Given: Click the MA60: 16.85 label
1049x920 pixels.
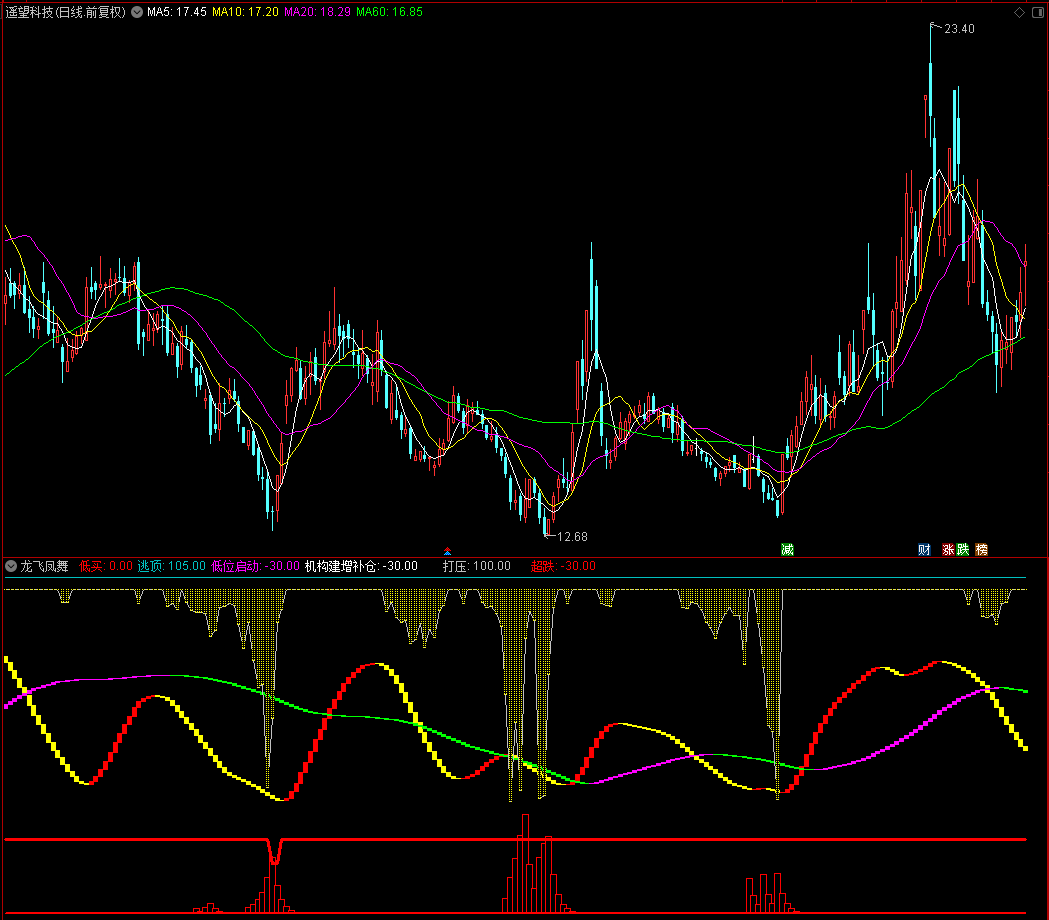Looking at the screenshot, I should (389, 12).
